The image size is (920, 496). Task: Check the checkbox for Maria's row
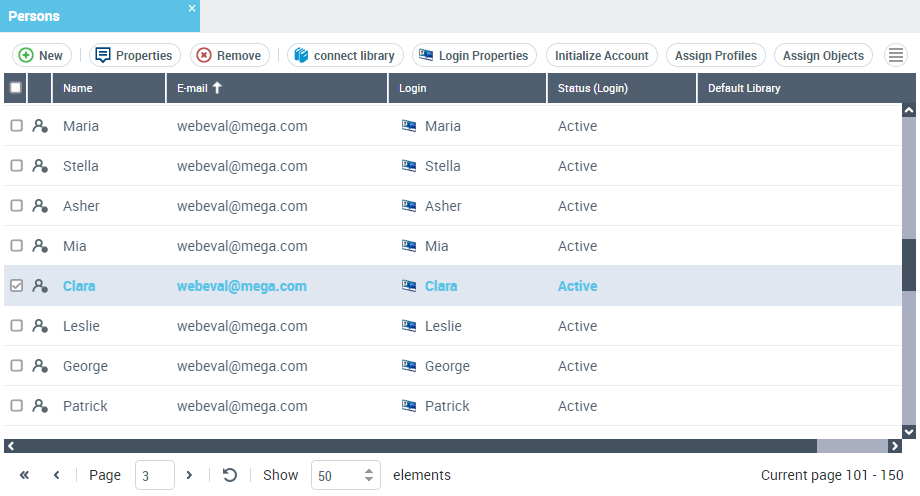pos(16,126)
